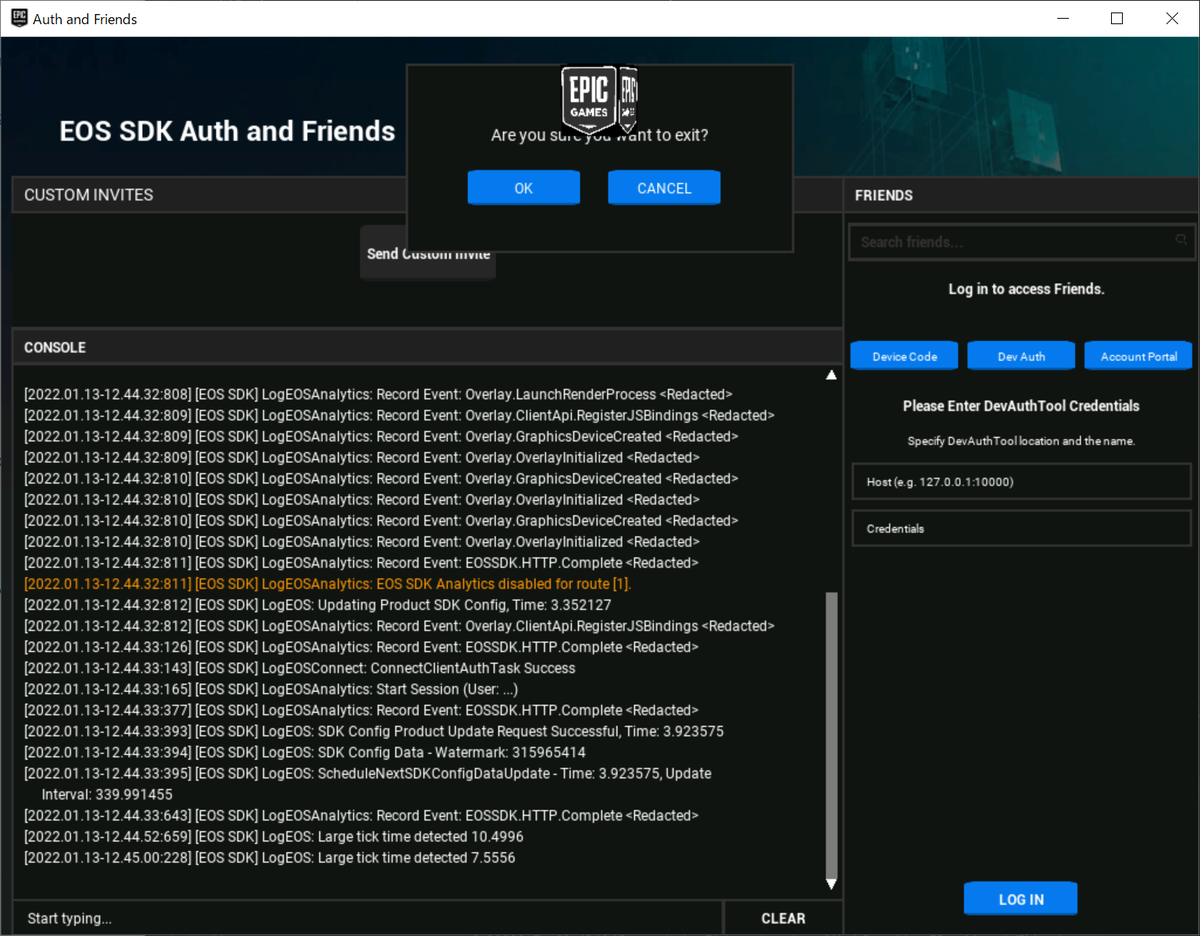This screenshot has height=936, width=1200.
Task: Click the orange Analytics disabled log line
Action: click(328, 584)
